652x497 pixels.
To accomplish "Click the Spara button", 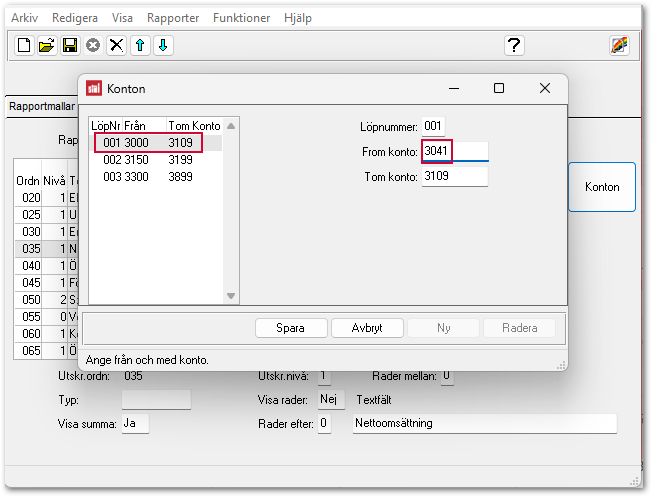I will click(x=291, y=328).
